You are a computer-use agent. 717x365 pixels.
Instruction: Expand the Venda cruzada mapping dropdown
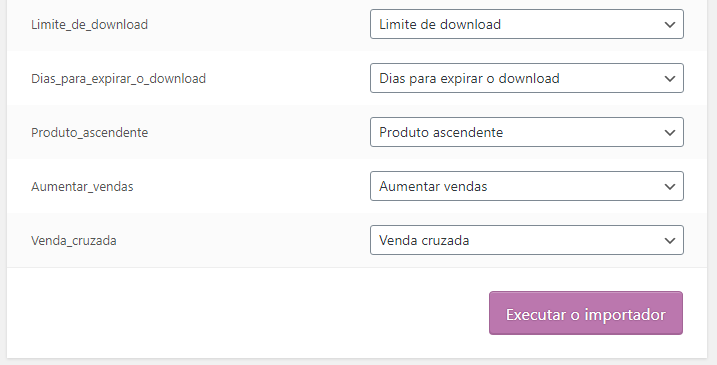coord(527,240)
